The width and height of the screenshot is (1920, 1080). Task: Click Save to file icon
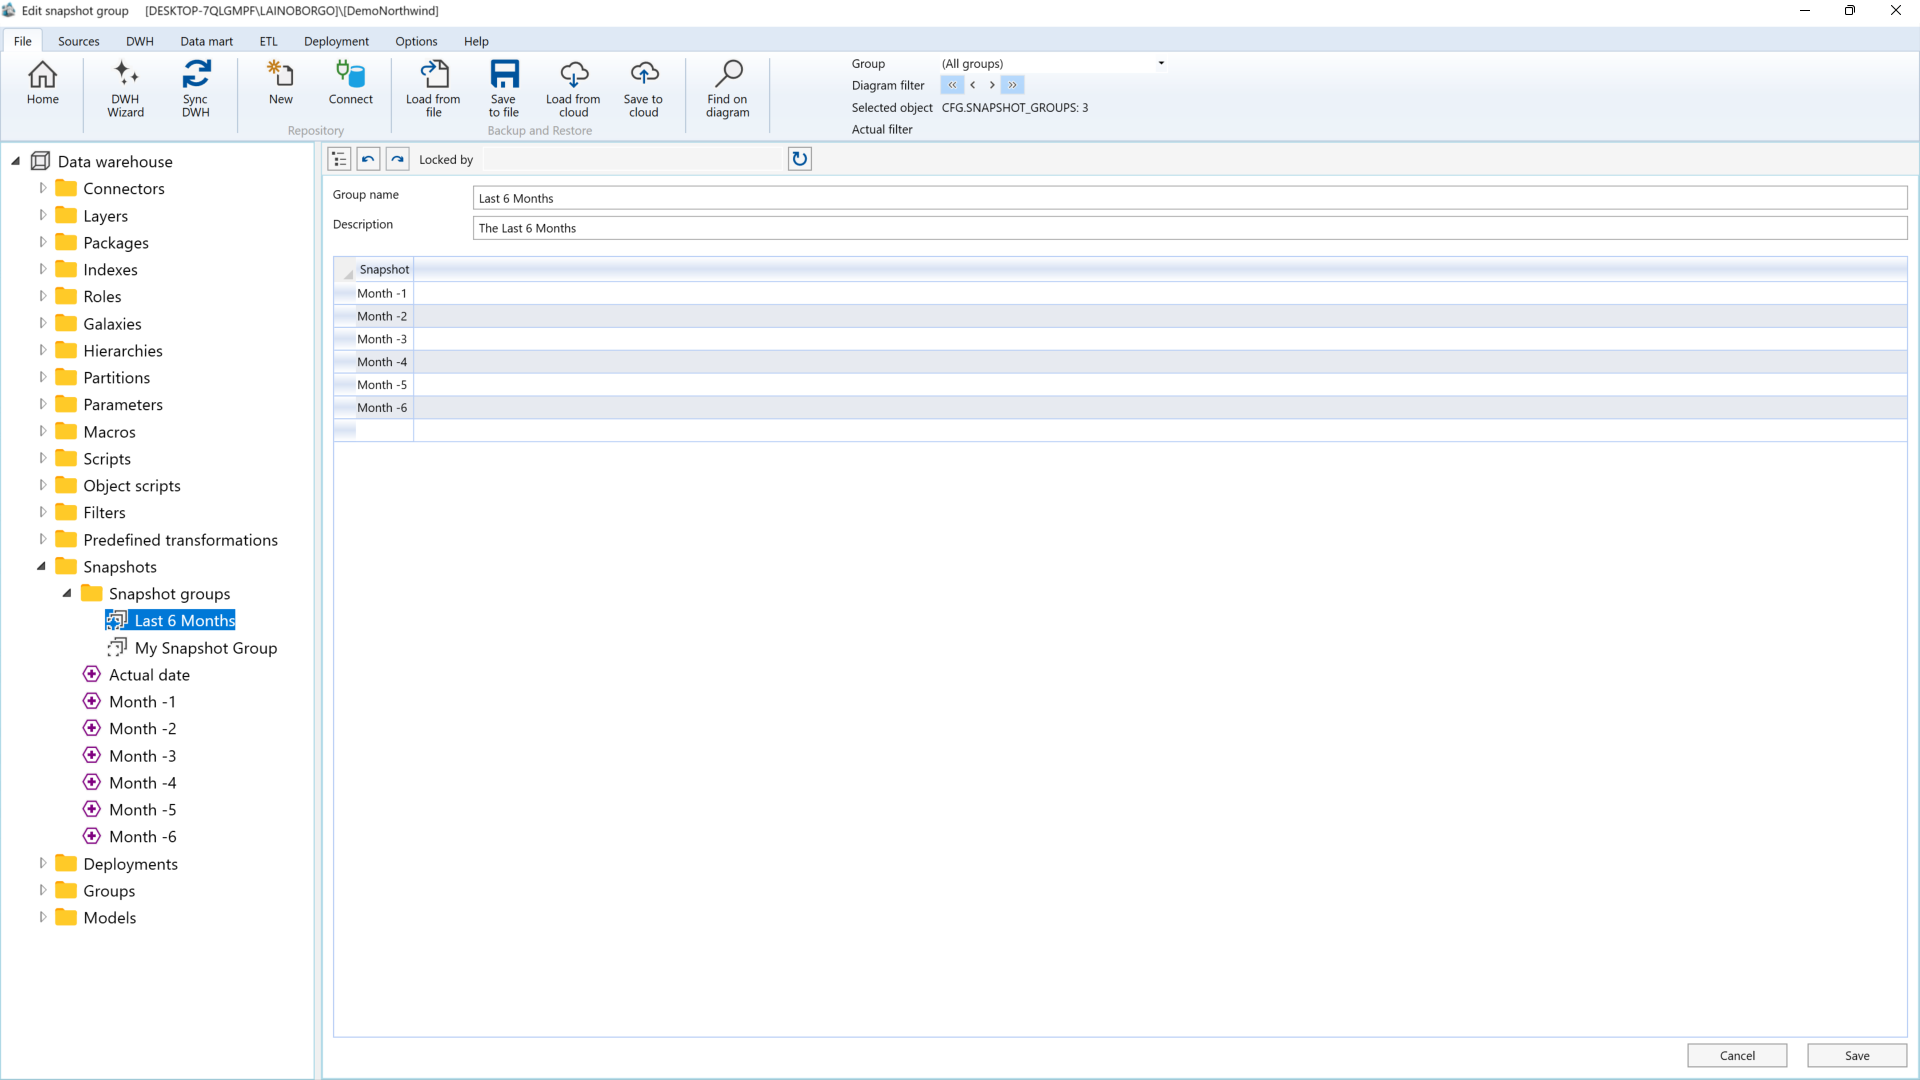[503, 89]
